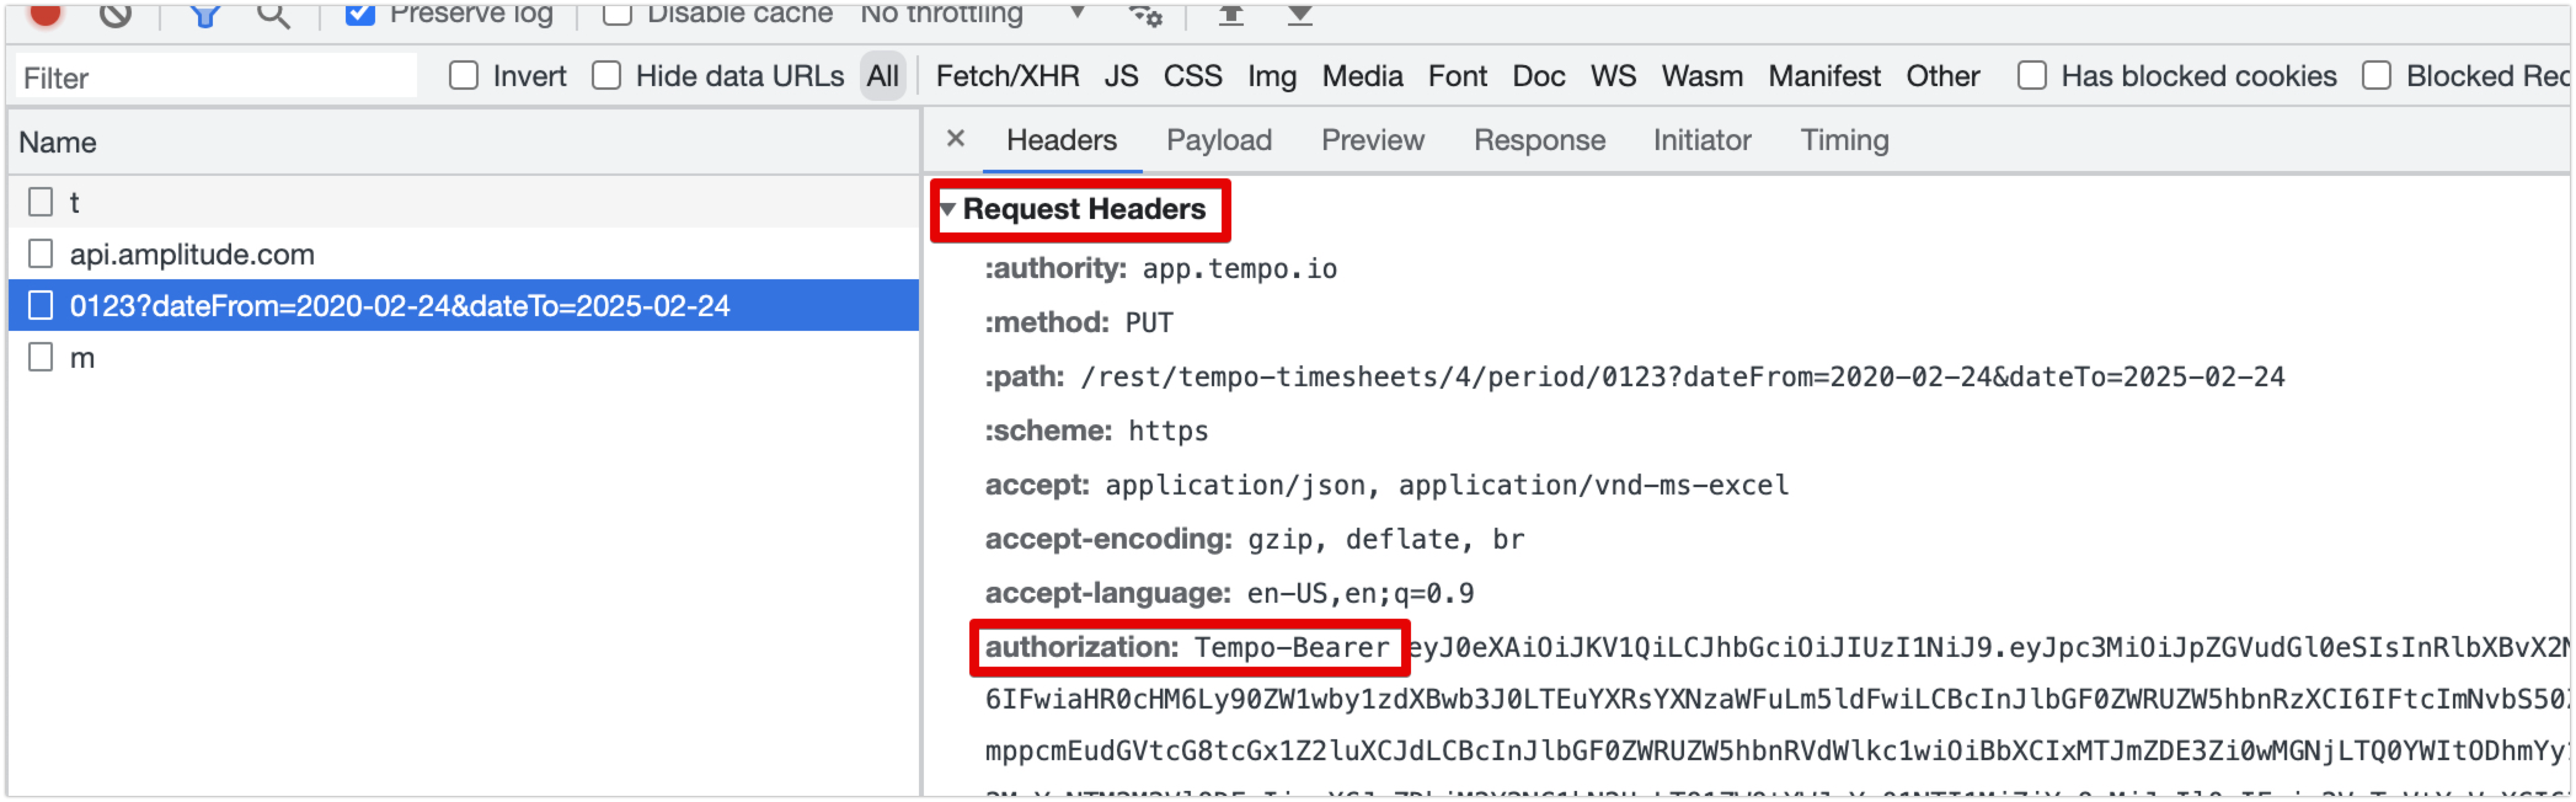Click the red record network log icon

click(45, 13)
